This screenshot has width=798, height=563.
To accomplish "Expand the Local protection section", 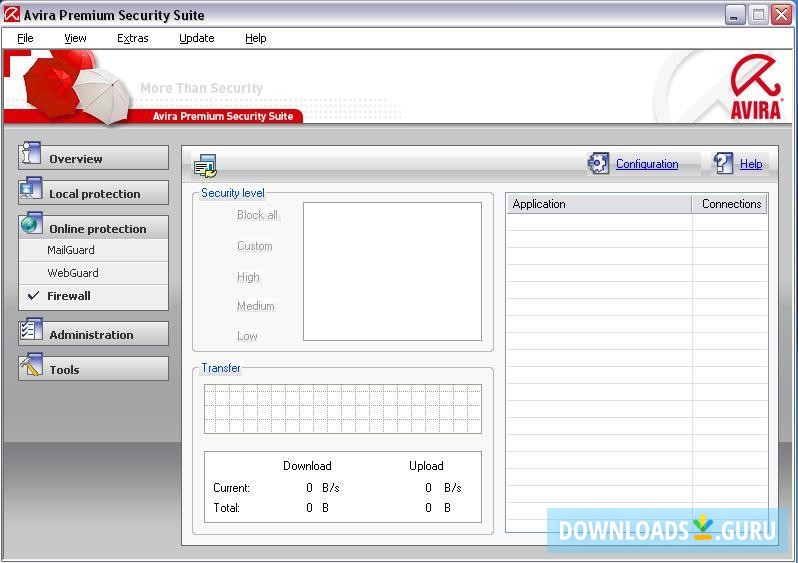I will click(x=94, y=193).
